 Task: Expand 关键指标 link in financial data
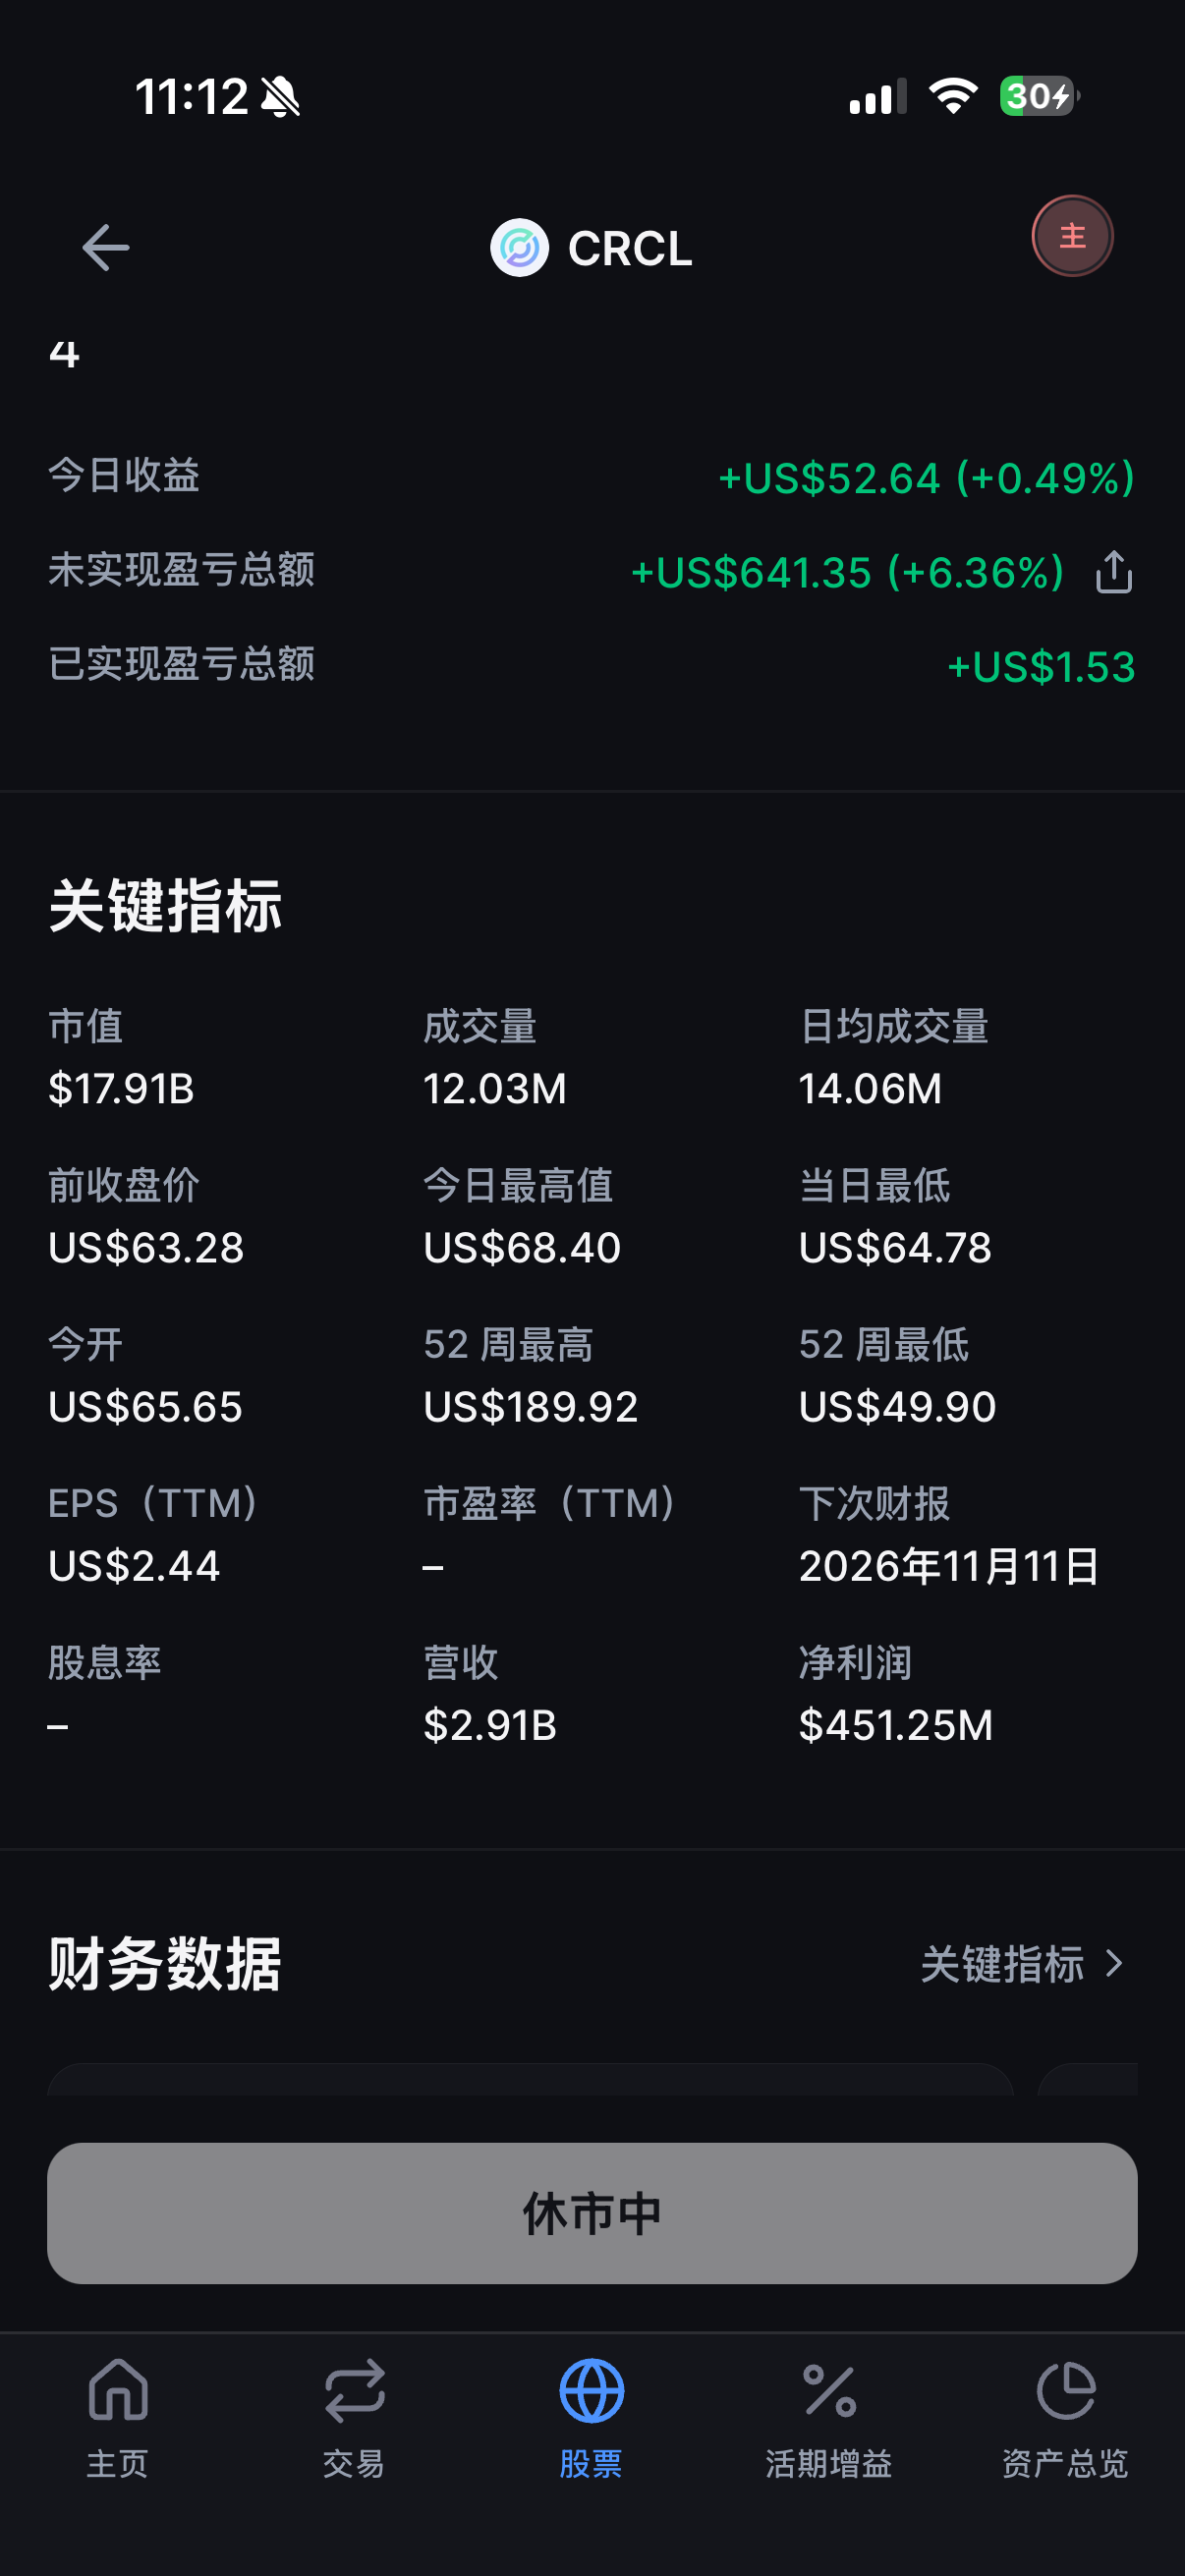coord(1002,1964)
